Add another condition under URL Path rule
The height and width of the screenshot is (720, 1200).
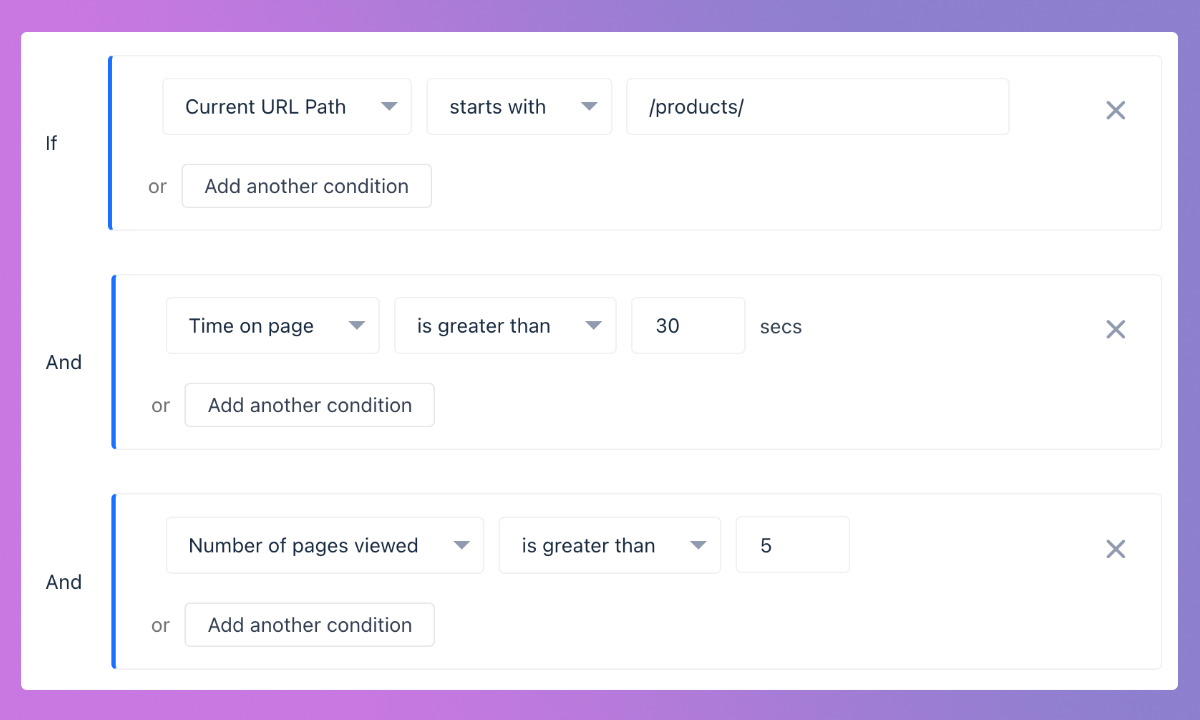point(306,186)
